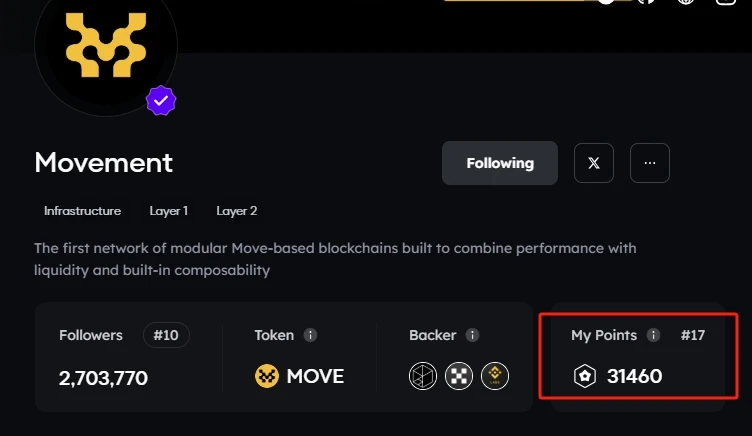The height and width of the screenshot is (436, 752).
Task: Click the purple verified badge
Action: [x=162, y=101]
